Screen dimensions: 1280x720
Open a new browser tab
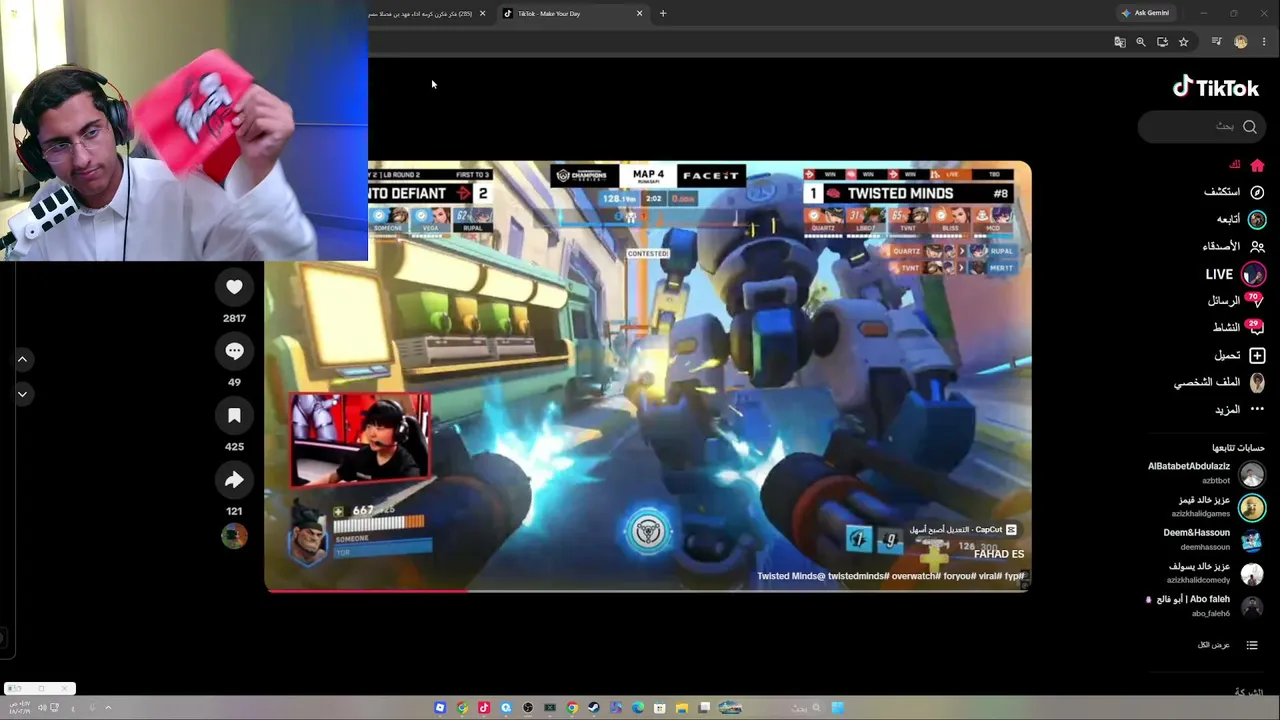pos(663,14)
